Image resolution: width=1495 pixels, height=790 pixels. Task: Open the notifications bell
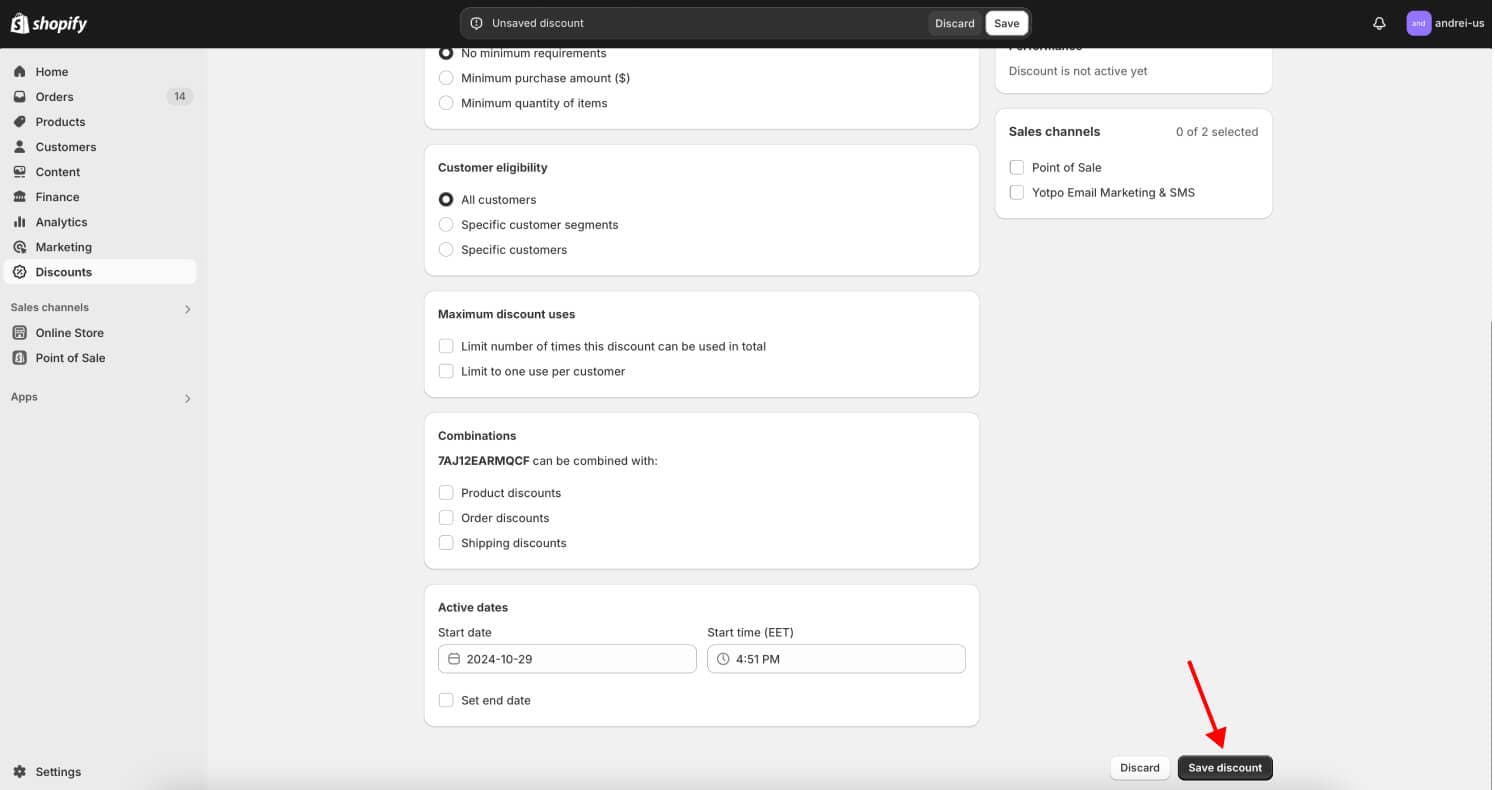coord(1379,23)
